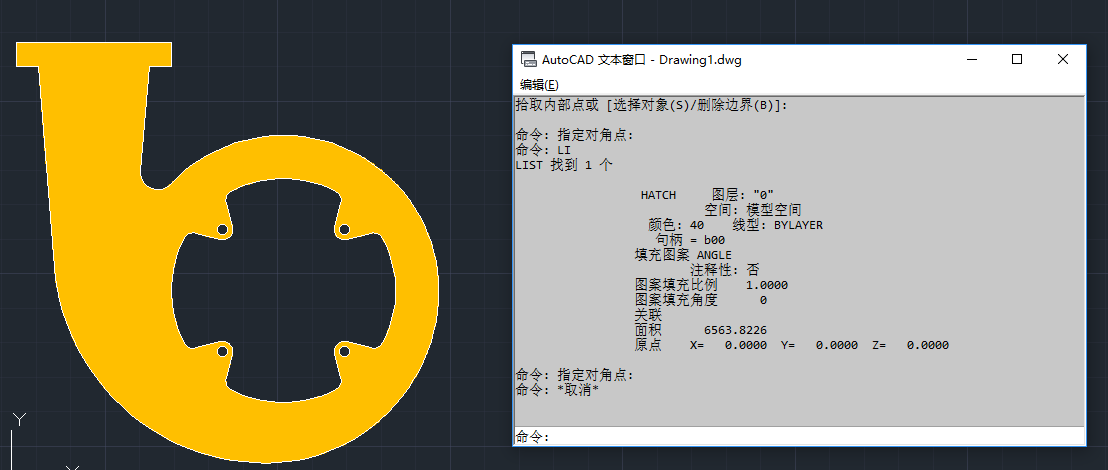Click the rectangular flange atop the hatch
The width and height of the screenshot is (1108, 470).
click(93, 54)
